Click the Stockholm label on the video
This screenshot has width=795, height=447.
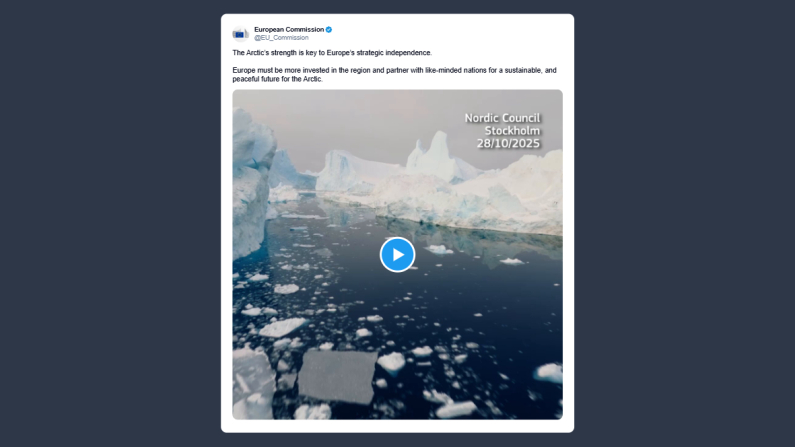(x=512, y=131)
